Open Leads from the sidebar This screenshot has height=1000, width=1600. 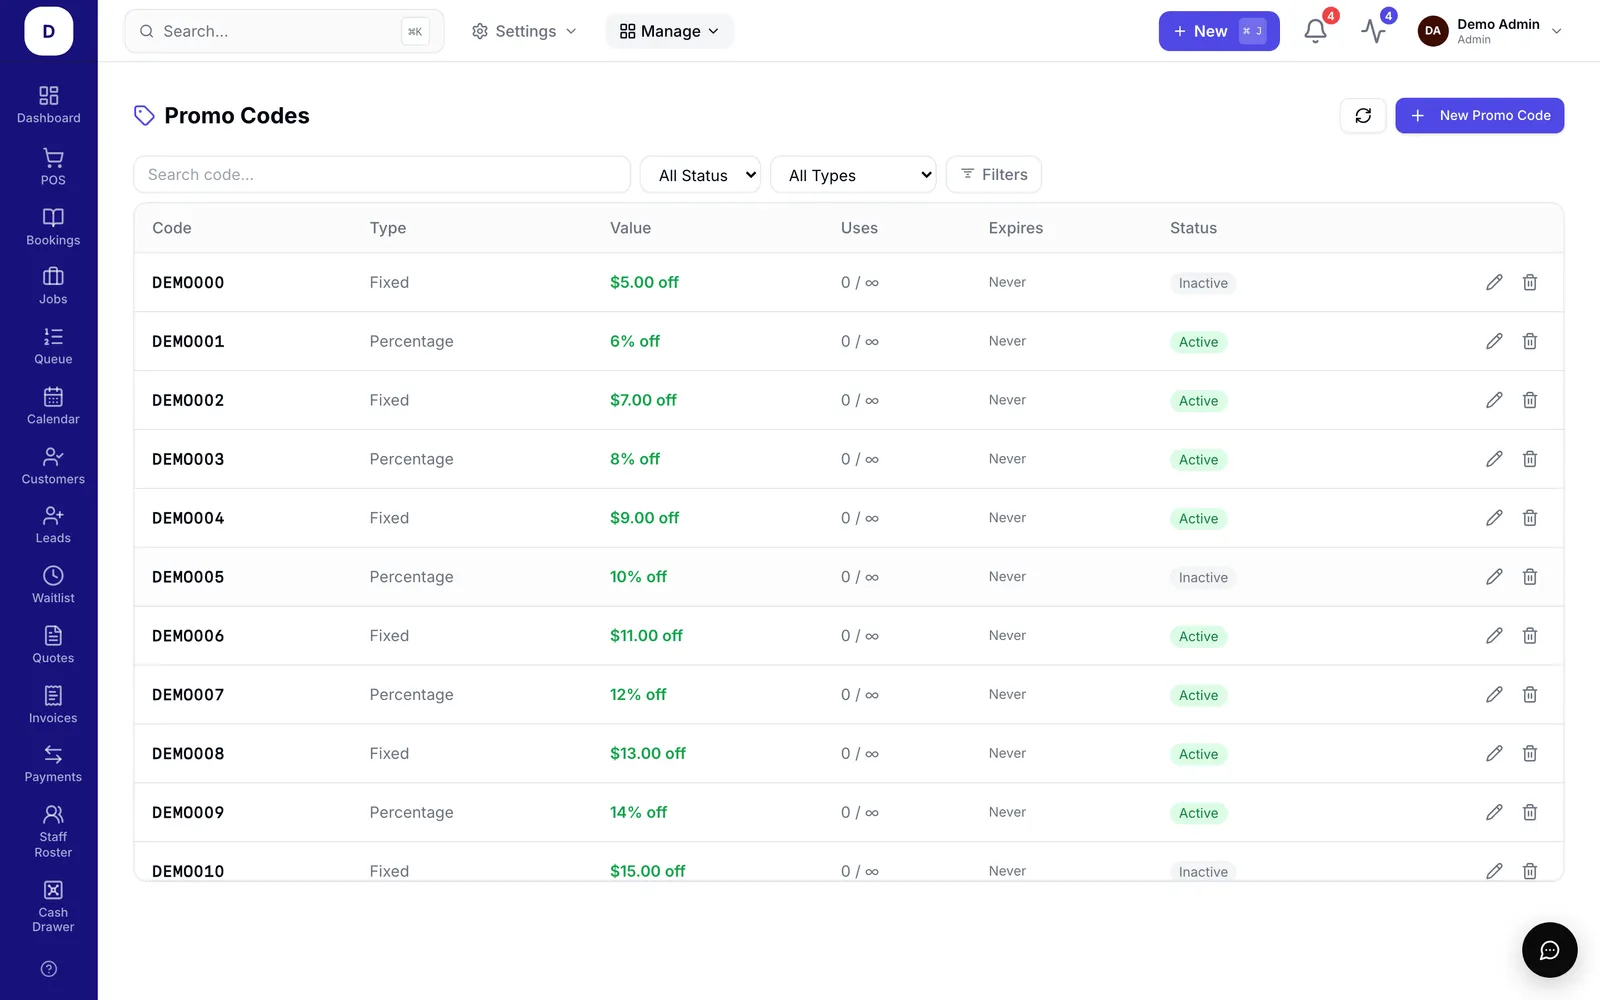pos(53,525)
